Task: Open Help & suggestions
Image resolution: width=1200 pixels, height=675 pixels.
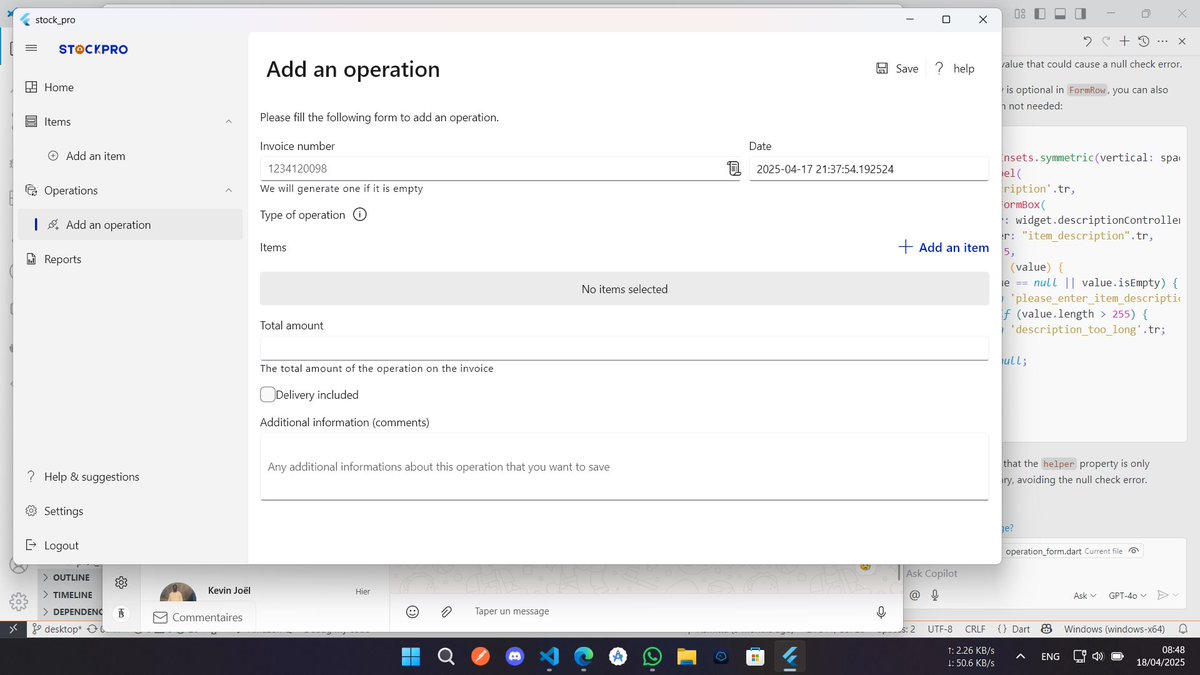Action: [x=130, y=477]
